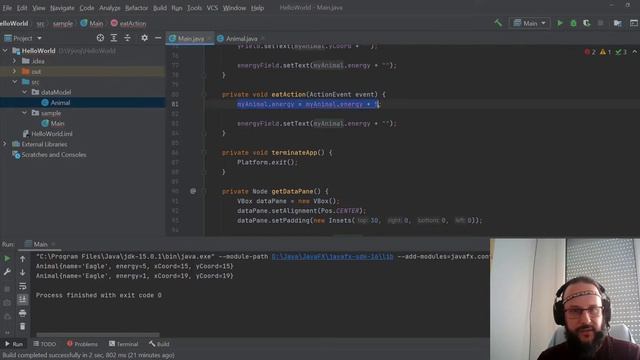Clear console with trash icon
Screen dimensions: 640x360
coord(22,326)
